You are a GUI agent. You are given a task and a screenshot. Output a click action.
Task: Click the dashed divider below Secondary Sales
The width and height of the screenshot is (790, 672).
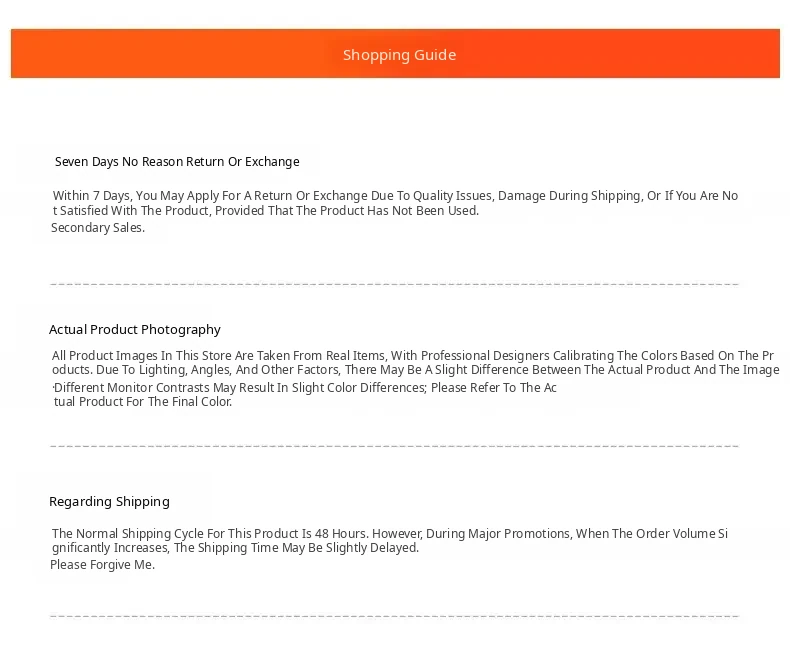394,285
